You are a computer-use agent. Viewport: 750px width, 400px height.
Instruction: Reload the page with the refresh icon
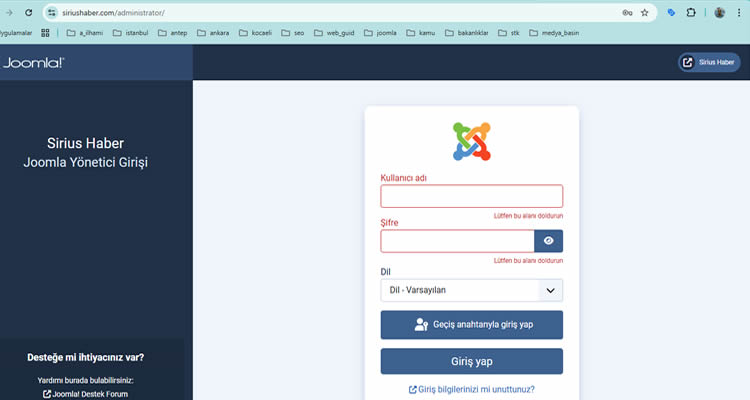(29, 13)
